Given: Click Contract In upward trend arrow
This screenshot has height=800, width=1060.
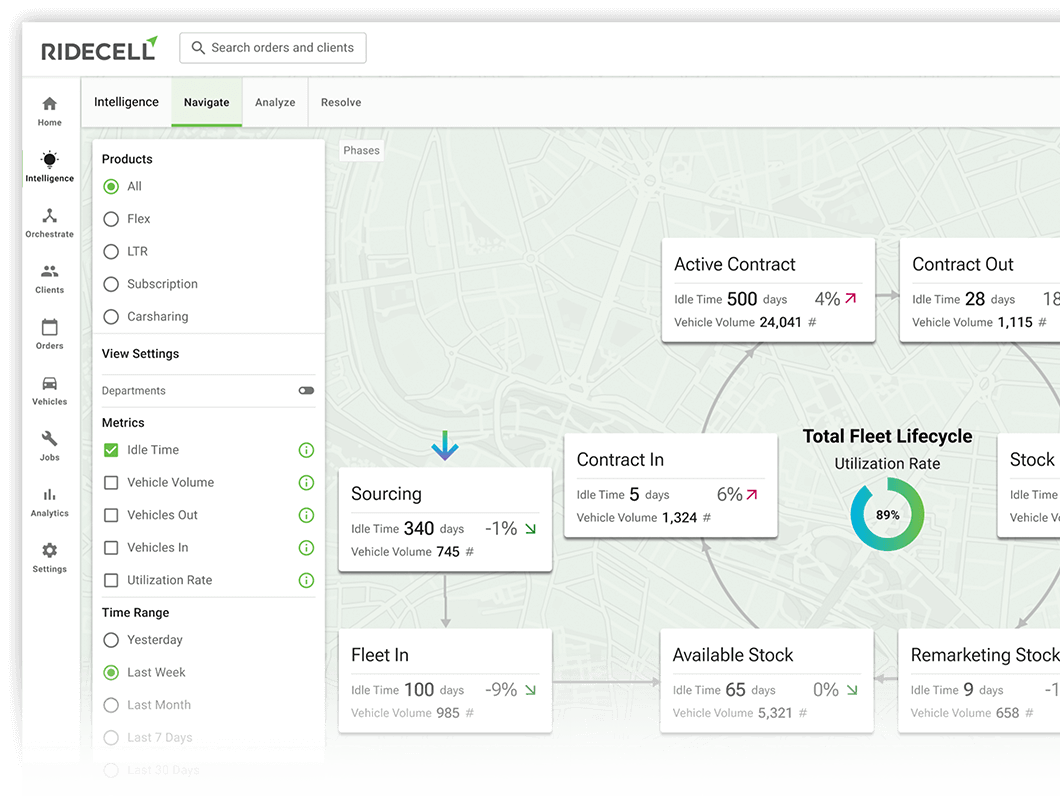Looking at the screenshot, I should click(752, 494).
